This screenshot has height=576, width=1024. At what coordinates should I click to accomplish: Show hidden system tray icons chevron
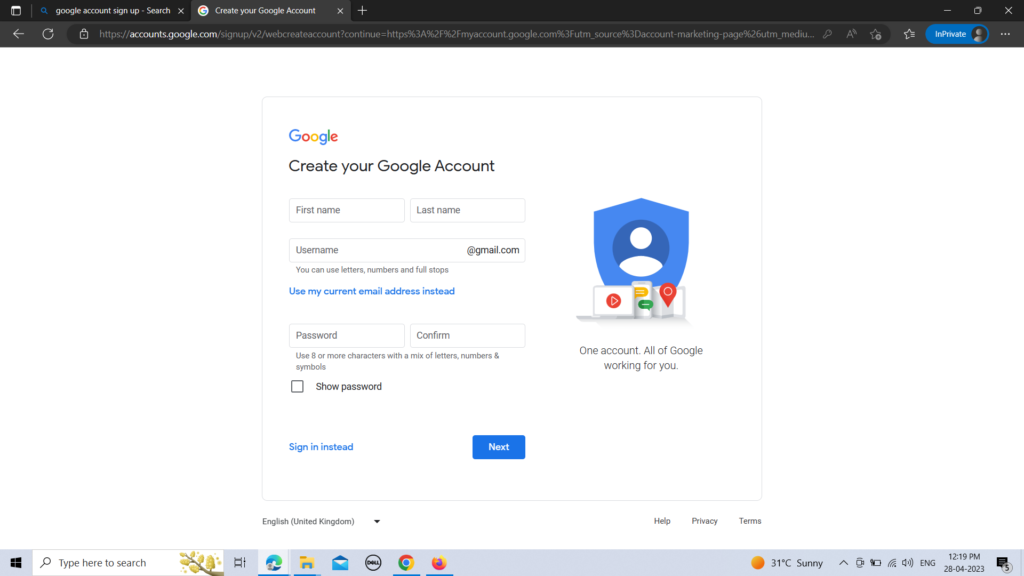[x=843, y=563]
